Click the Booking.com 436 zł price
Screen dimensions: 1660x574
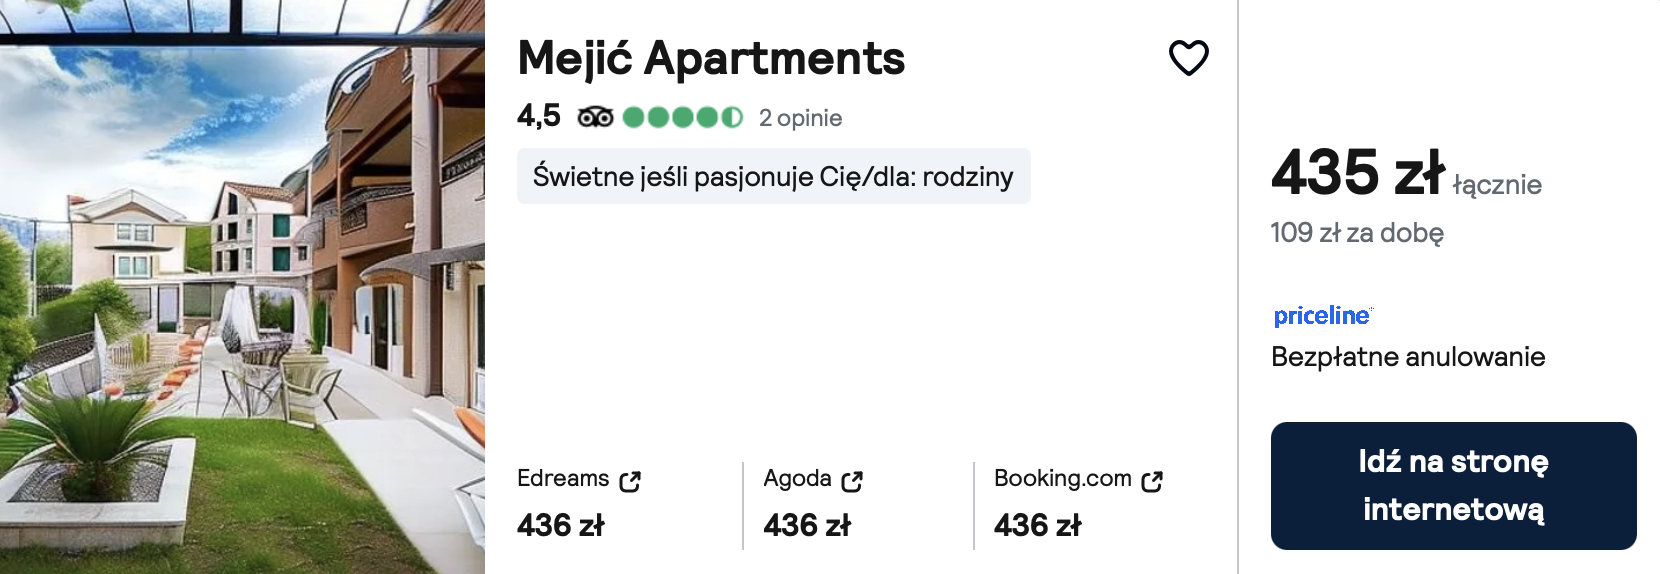(1038, 525)
